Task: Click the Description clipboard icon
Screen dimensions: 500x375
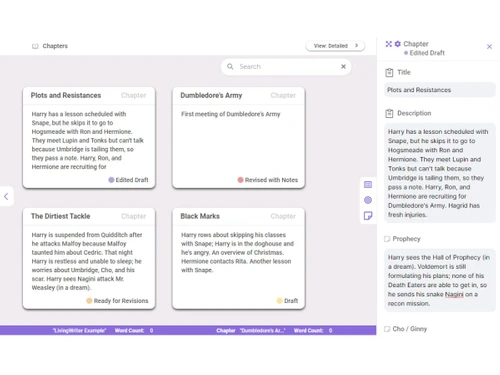Action: pos(389,113)
